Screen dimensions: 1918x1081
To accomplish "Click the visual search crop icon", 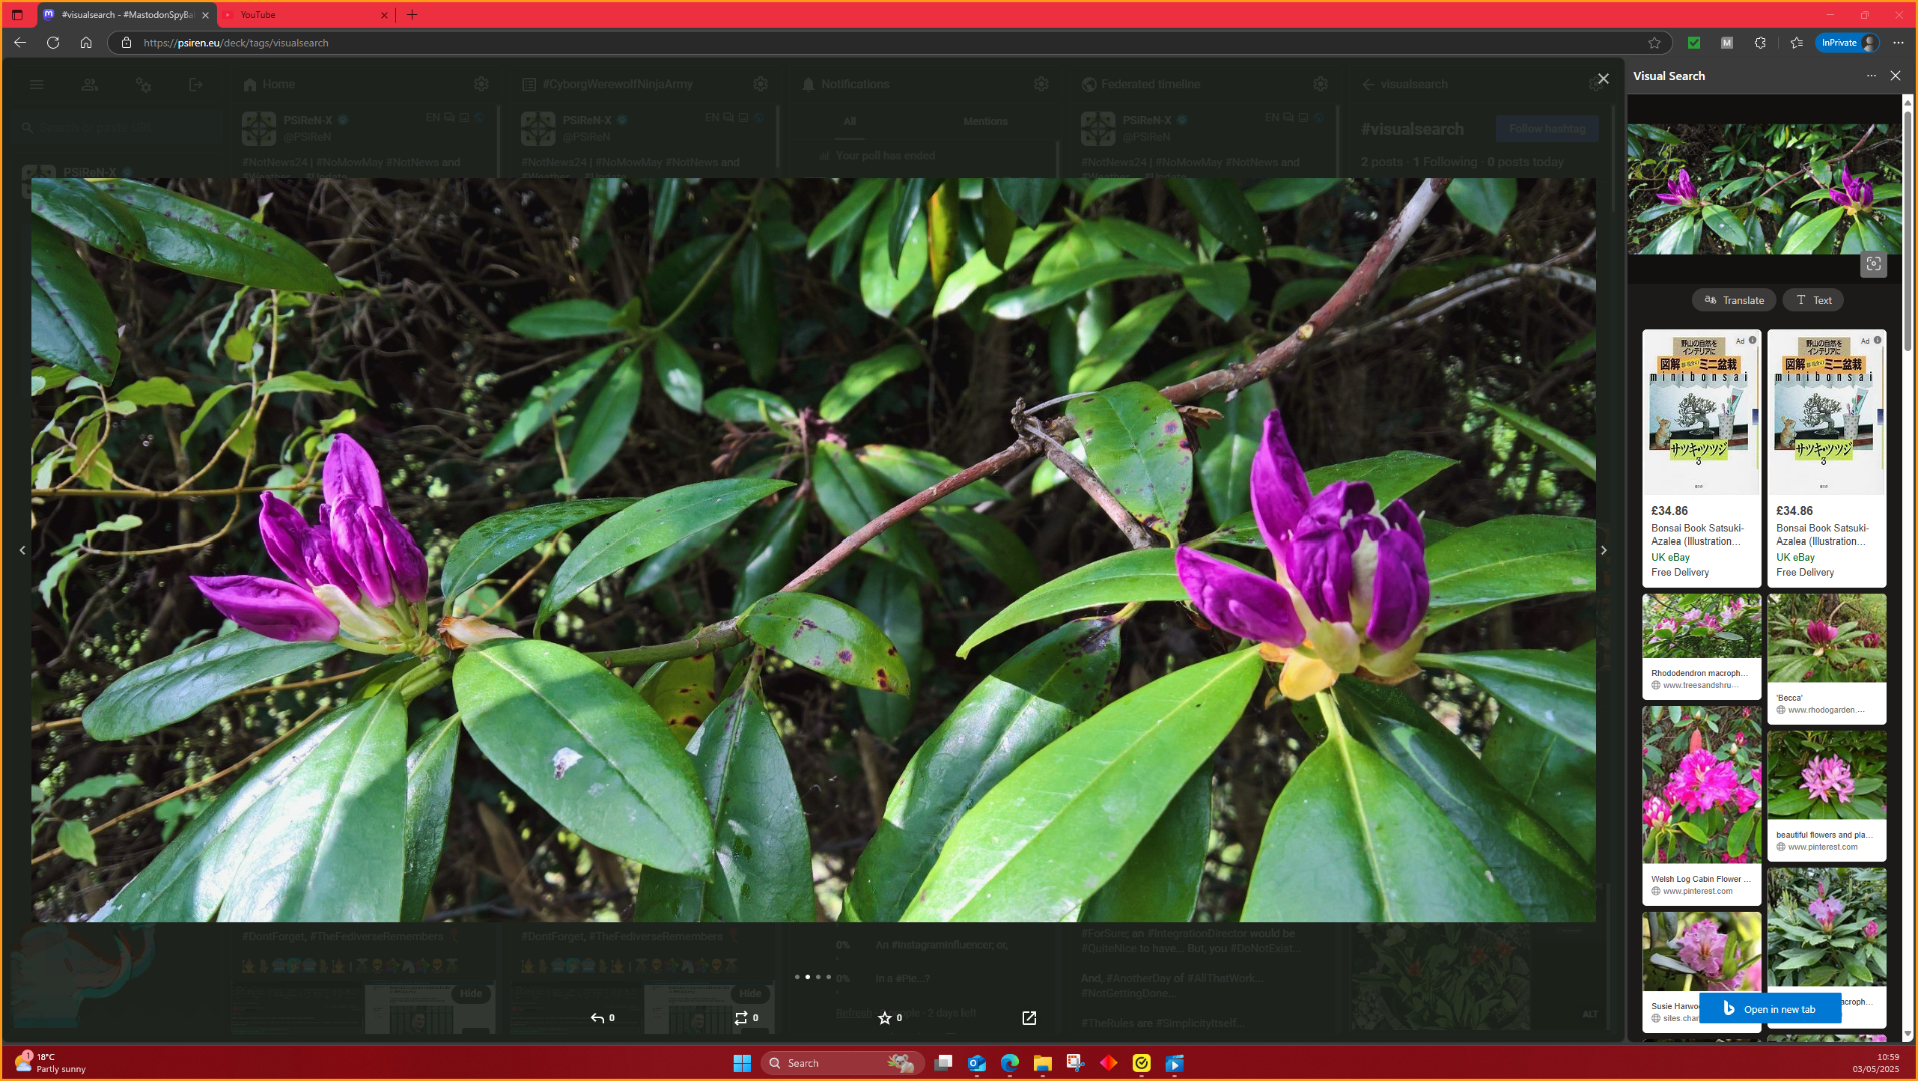I will pyautogui.click(x=1873, y=264).
